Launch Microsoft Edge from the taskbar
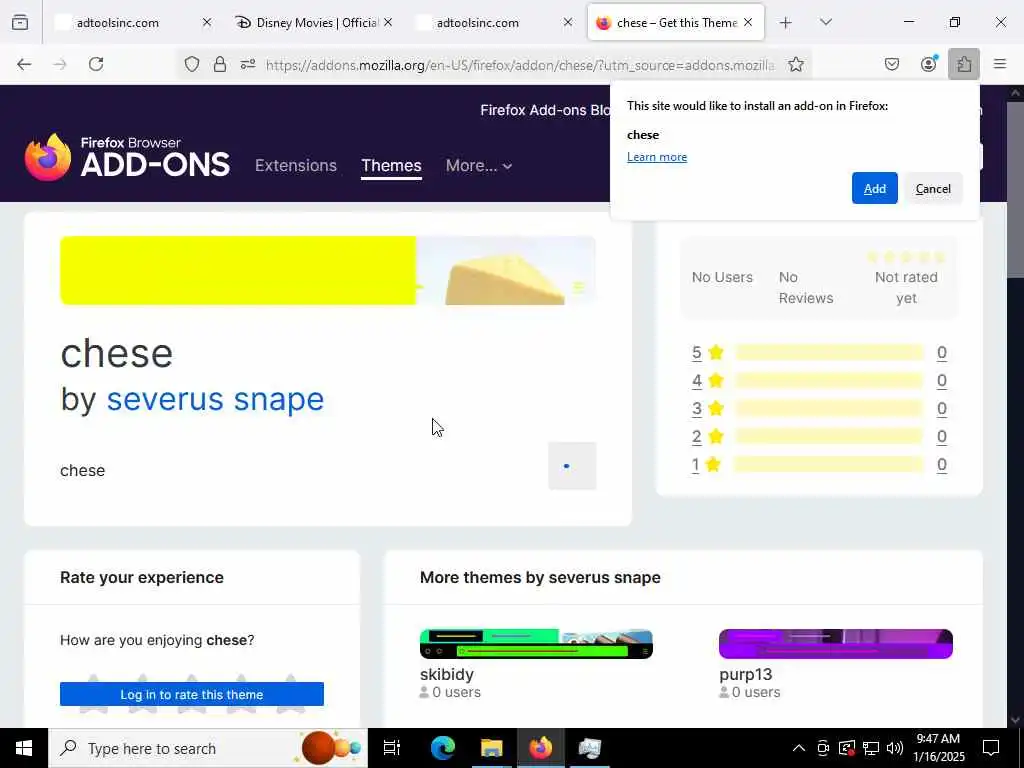The height and width of the screenshot is (768, 1024). click(x=442, y=748)
